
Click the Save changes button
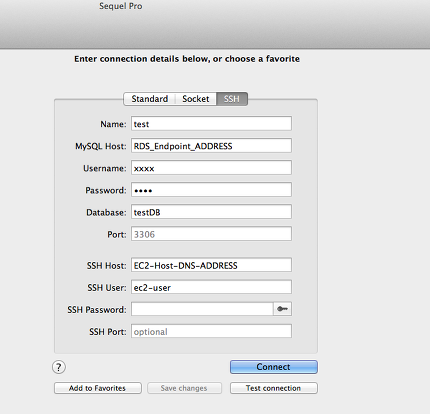pos(184,388)
